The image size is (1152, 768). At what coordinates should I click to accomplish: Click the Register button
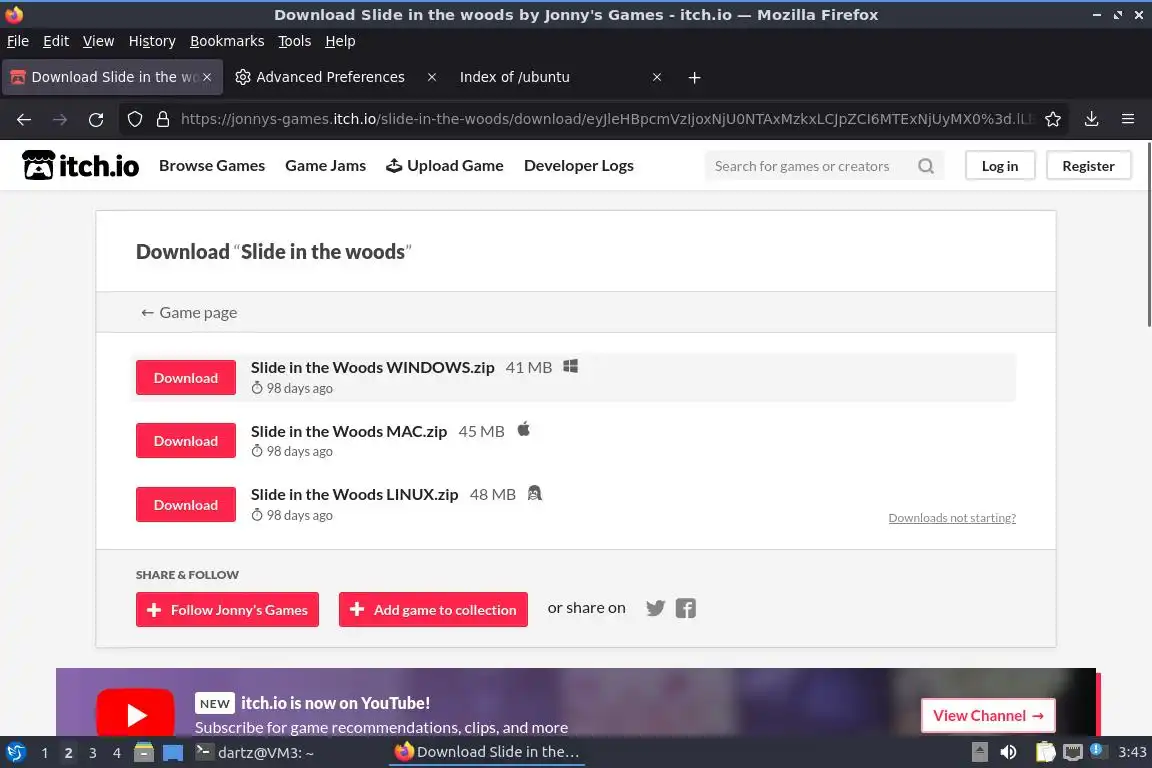1088,166
